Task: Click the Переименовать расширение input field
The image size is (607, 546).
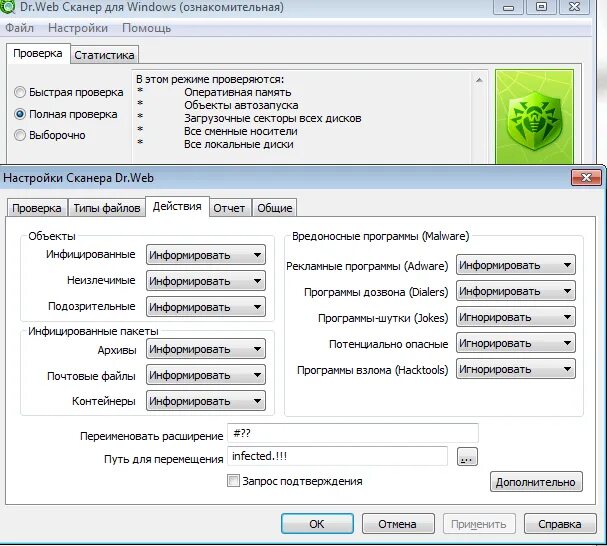Action: click(x=353, y=433)
